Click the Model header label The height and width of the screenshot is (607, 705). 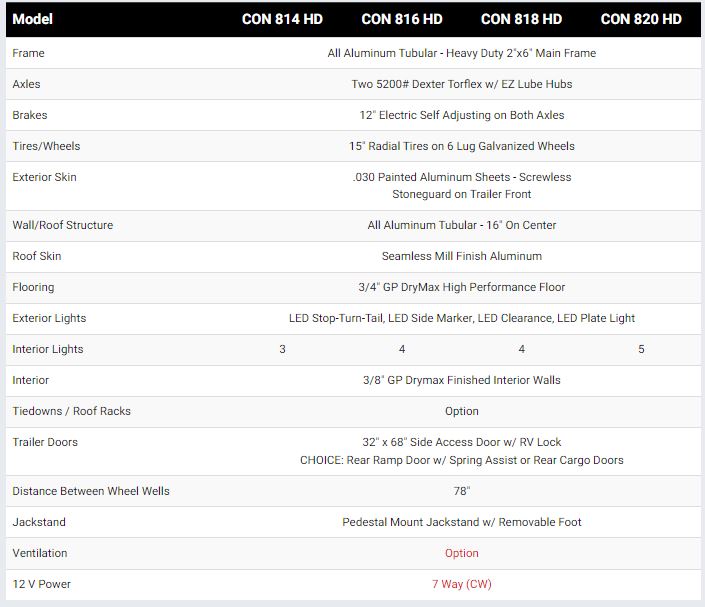tap(33, 19)
